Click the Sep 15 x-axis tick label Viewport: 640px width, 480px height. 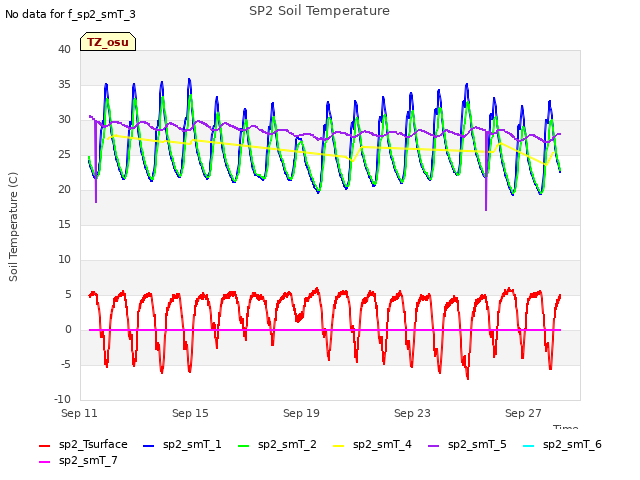click(190, 413)
